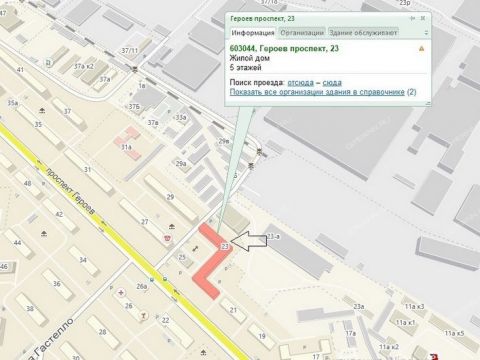Screen dimensions: 480x360
Task: Open Показать все организации здания в справочнике
Action: tap(317, 92)
